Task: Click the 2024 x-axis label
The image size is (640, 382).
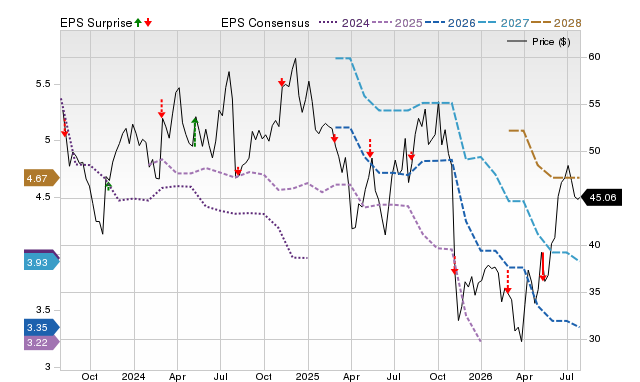Action: [x=133, y=376]
